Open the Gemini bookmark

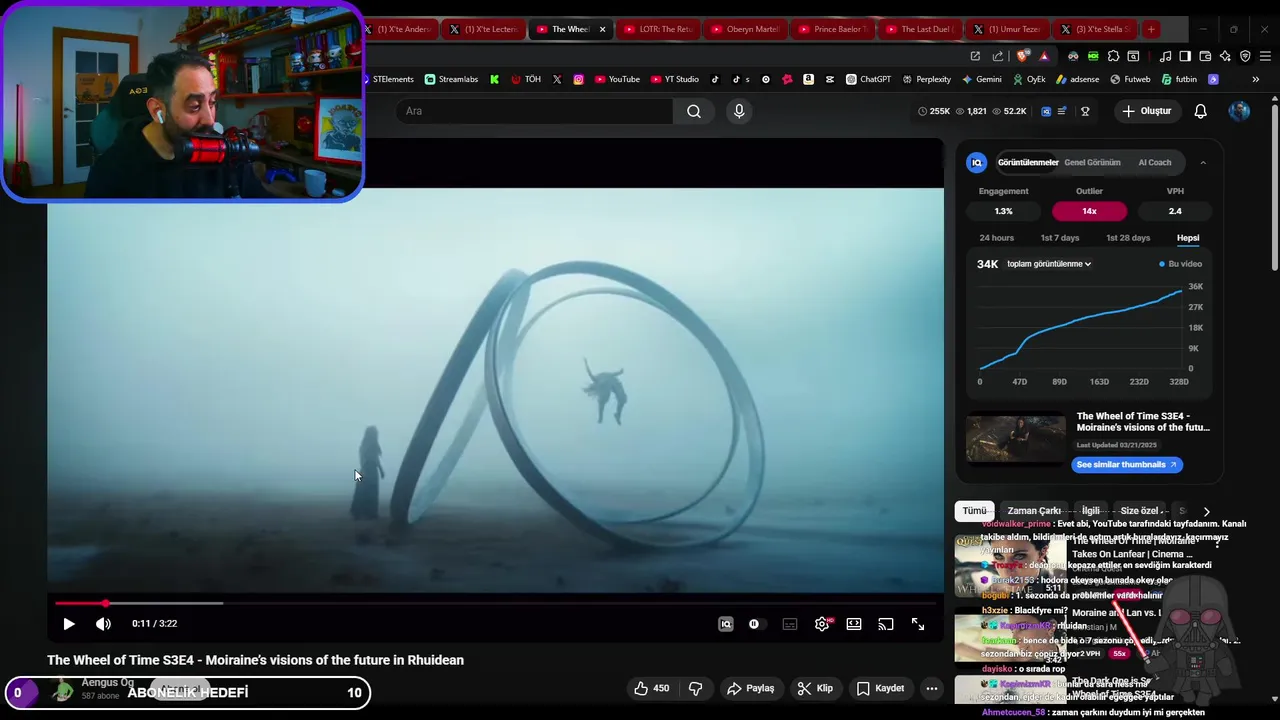point(982,79)
